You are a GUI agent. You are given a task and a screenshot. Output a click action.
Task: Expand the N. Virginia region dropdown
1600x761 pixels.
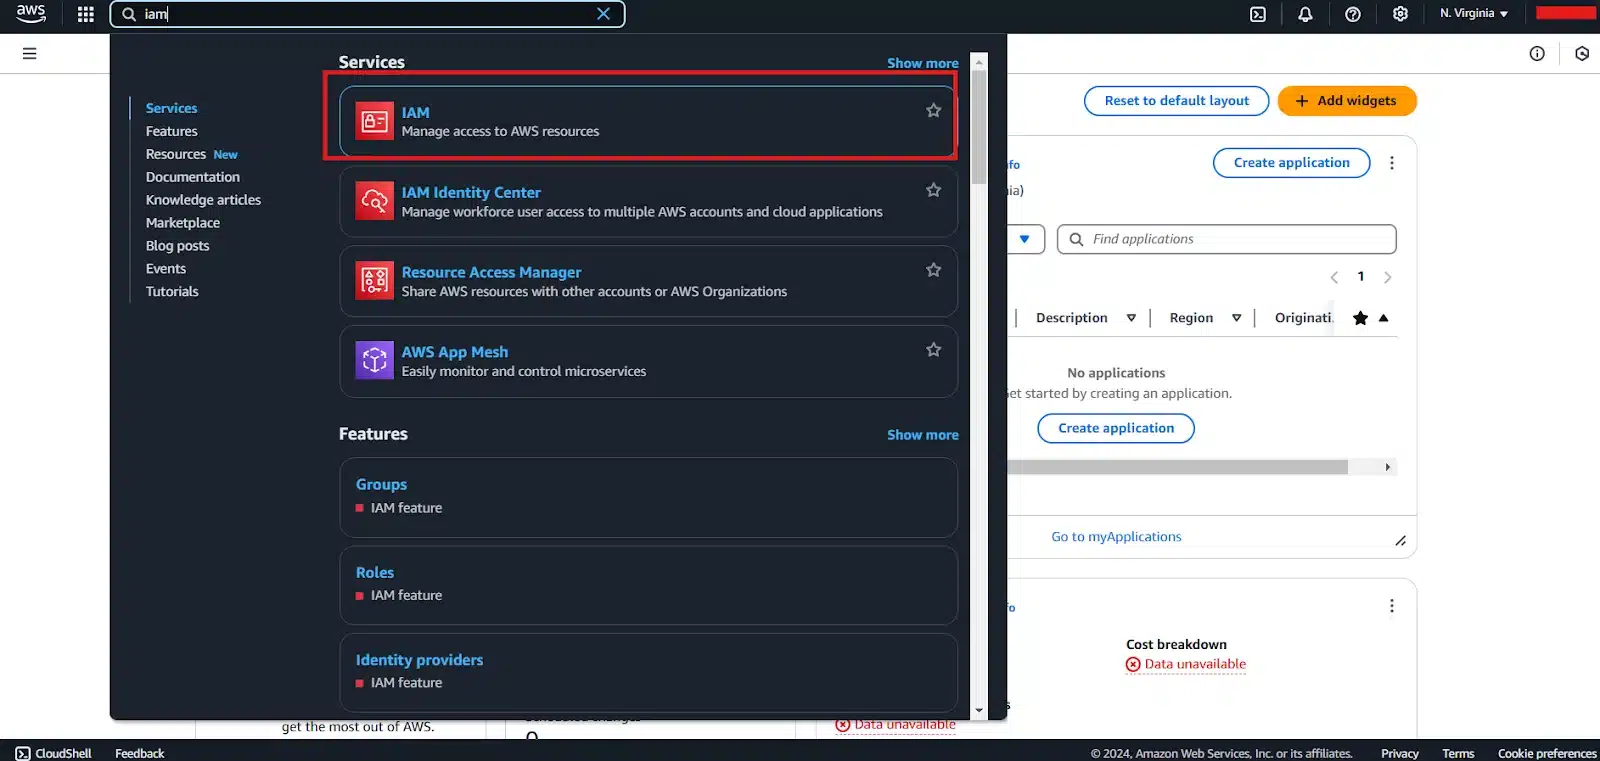(1473, 14)
